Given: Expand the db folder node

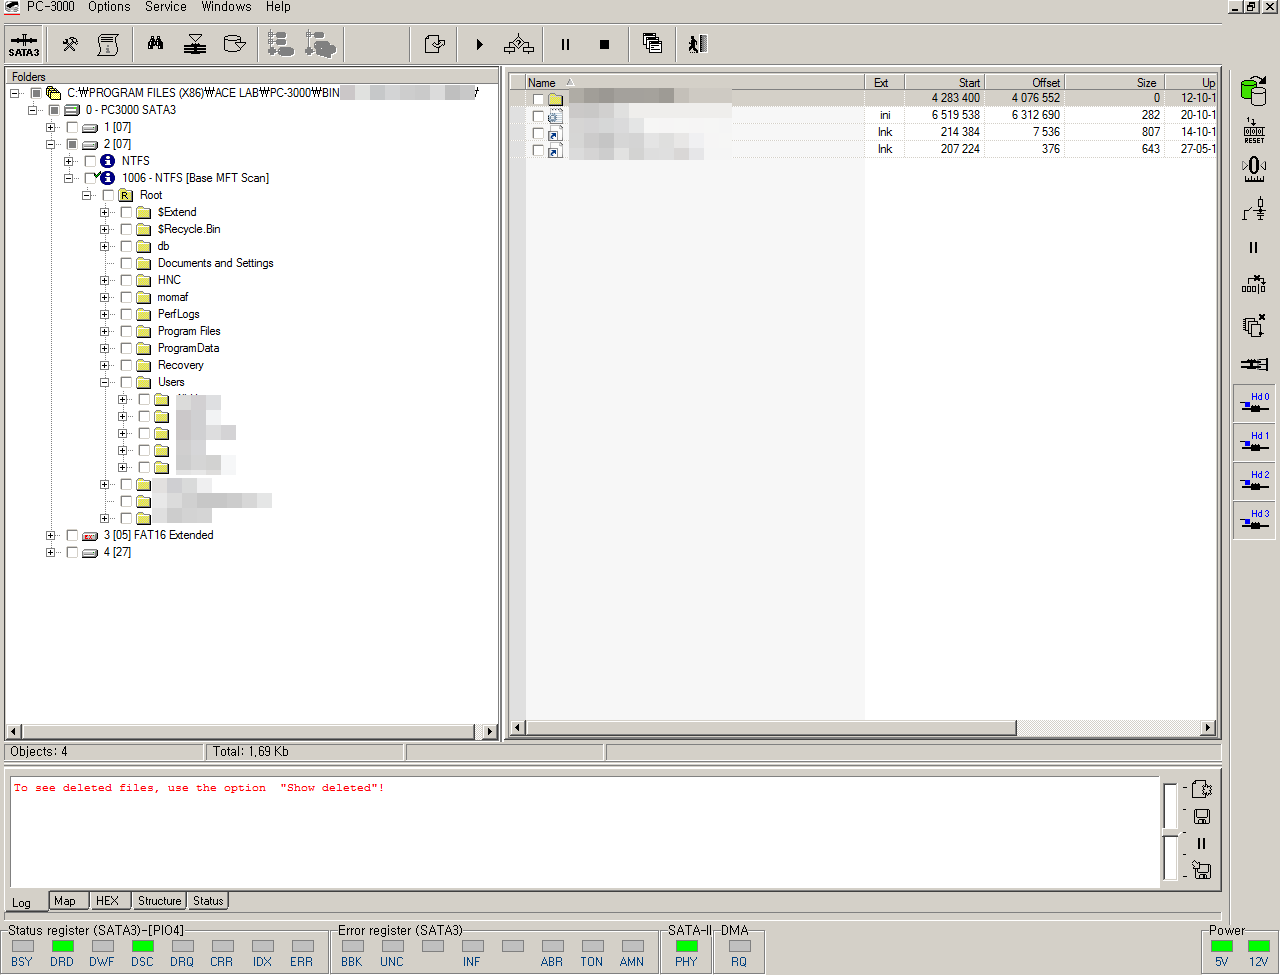Looking at the screenshot, I should pyautogui.click(x=104, y=246).
